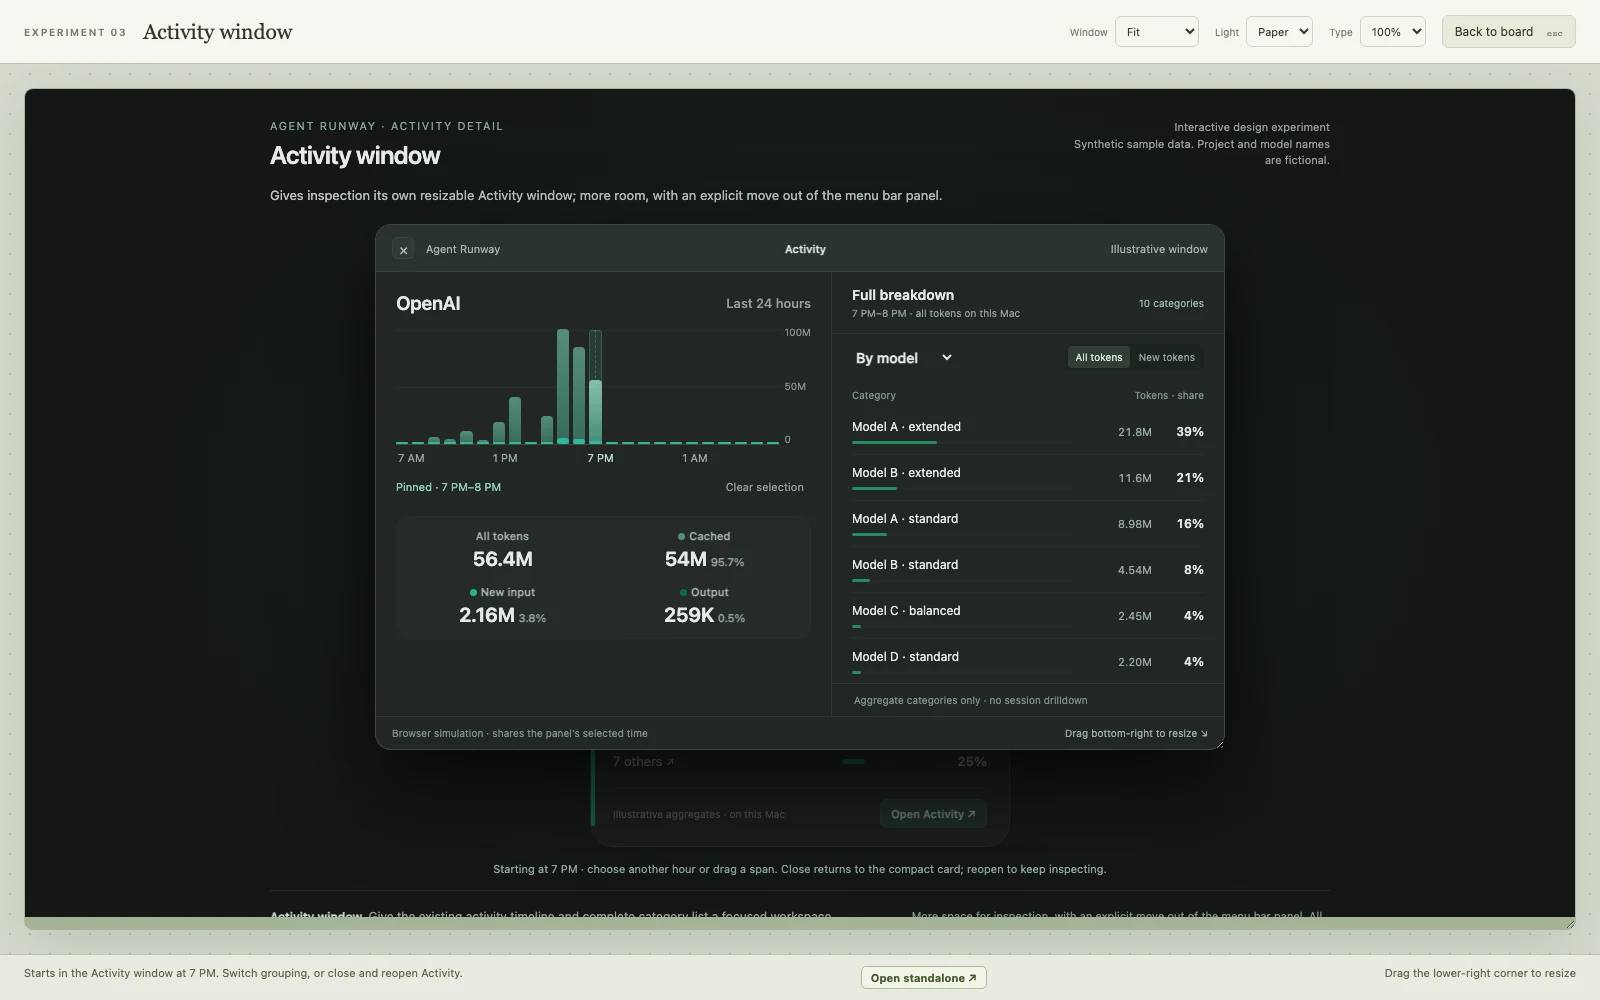
Task: Open the Window Fit dropdown
Action: pos(1157,32)
